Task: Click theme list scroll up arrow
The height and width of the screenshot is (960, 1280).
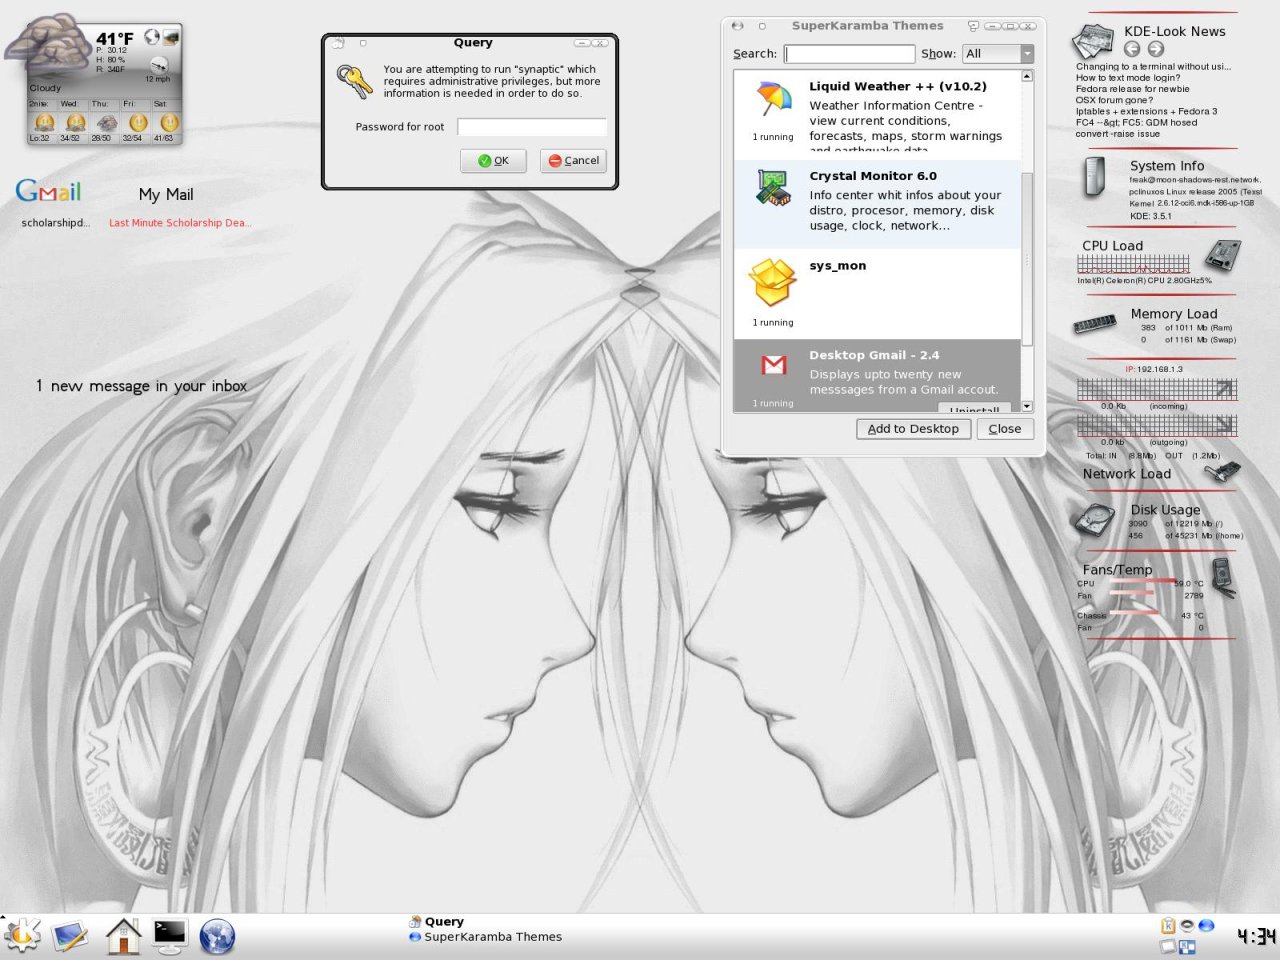Action: (x=1027, y=76)
